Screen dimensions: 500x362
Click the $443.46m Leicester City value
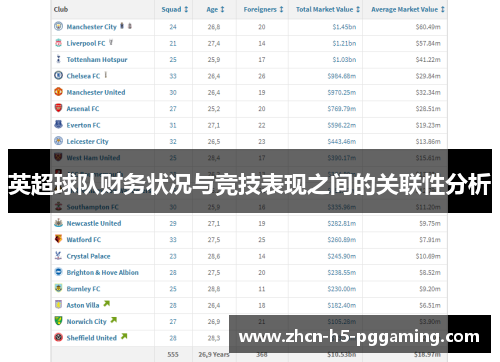pos(342,142)
